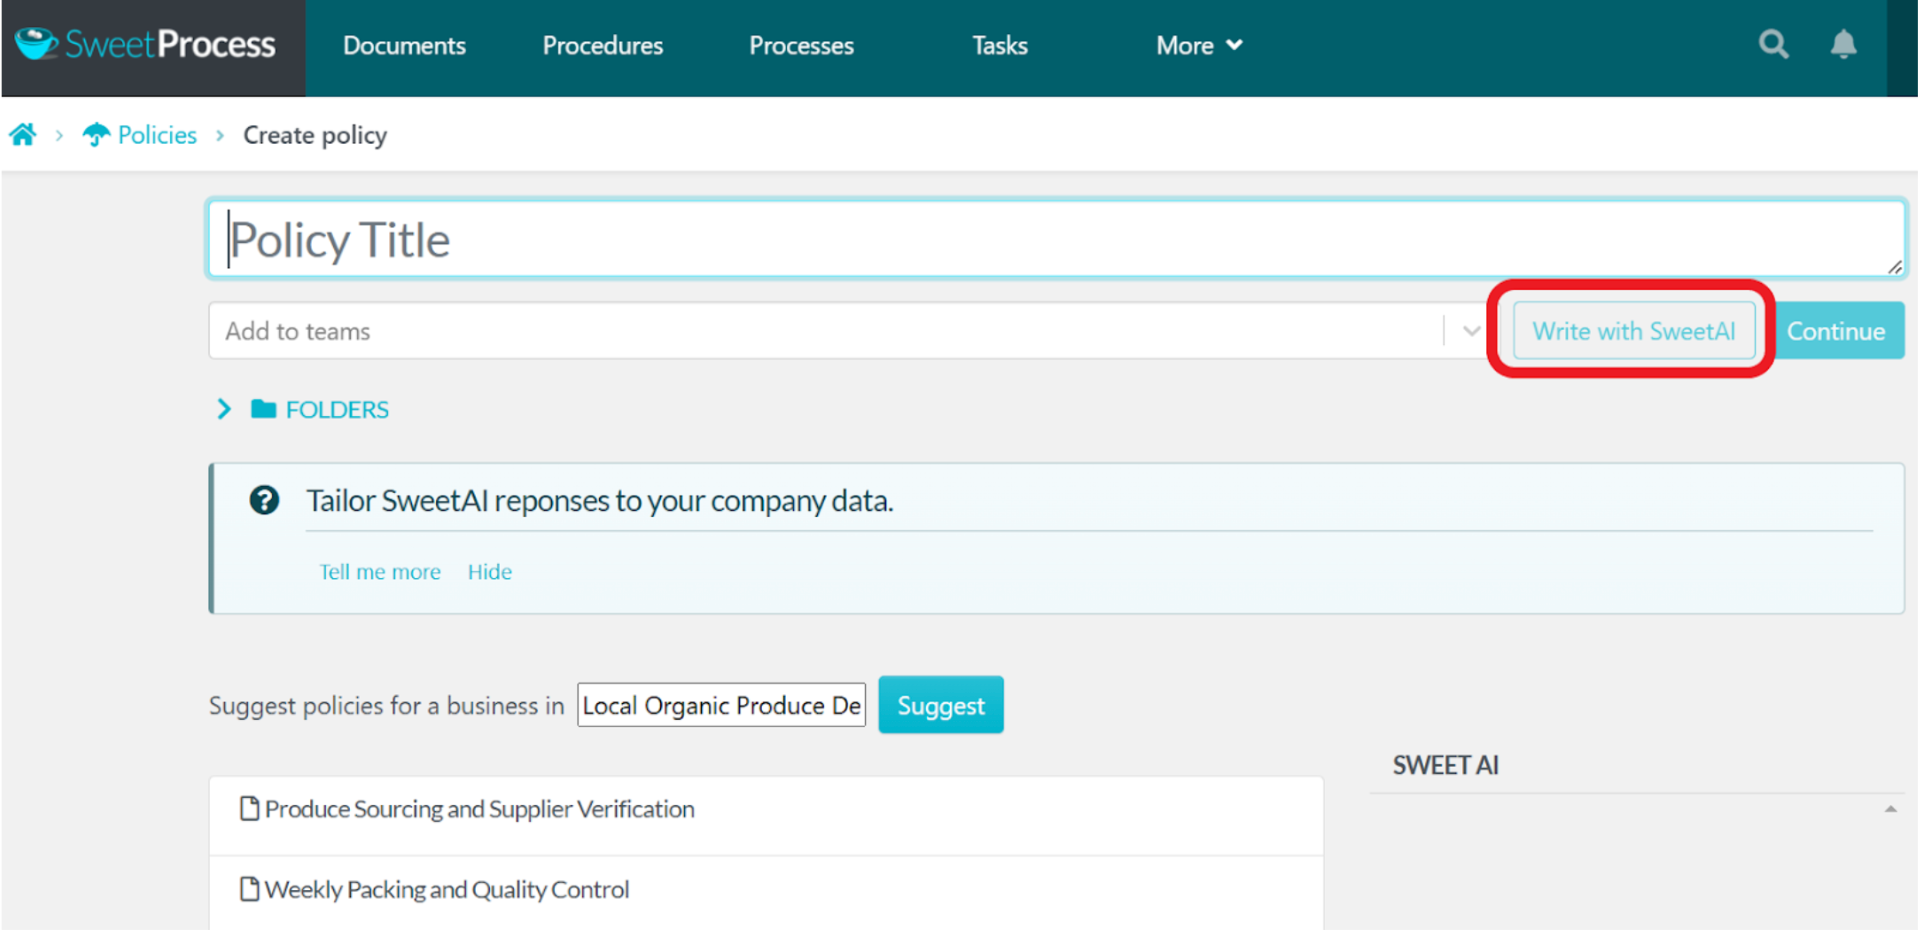Go to home via breadcrumb house icon

pyautogui.click(x=23, y=134)
